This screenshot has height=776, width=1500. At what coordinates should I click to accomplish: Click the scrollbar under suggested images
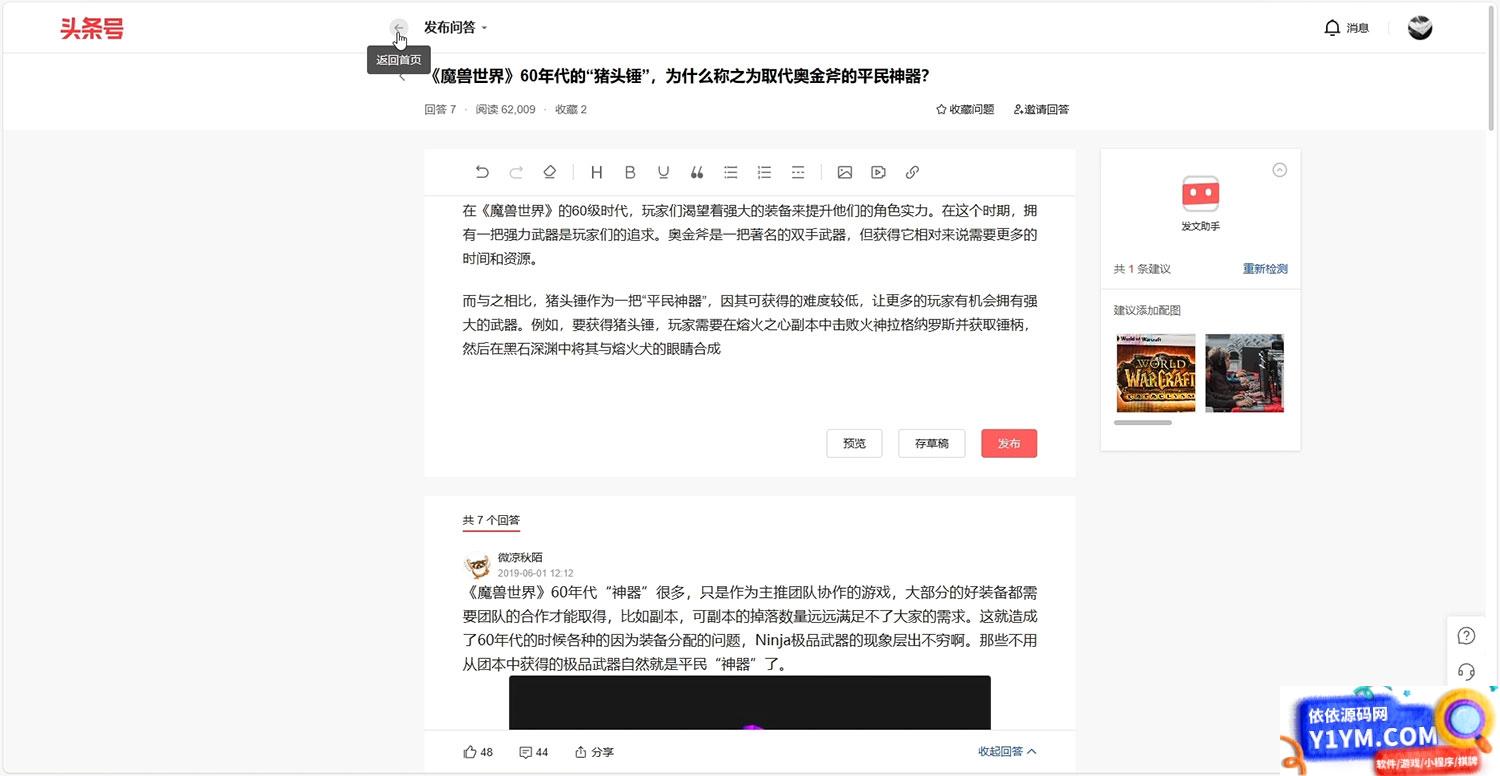click(x=1143, y=423)
